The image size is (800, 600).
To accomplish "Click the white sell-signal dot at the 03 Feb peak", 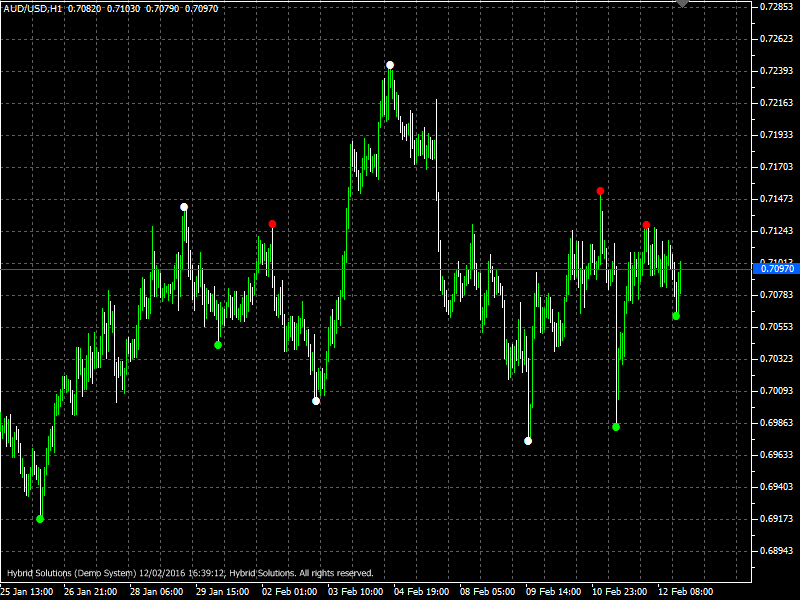I will click(x=390, y=62).
